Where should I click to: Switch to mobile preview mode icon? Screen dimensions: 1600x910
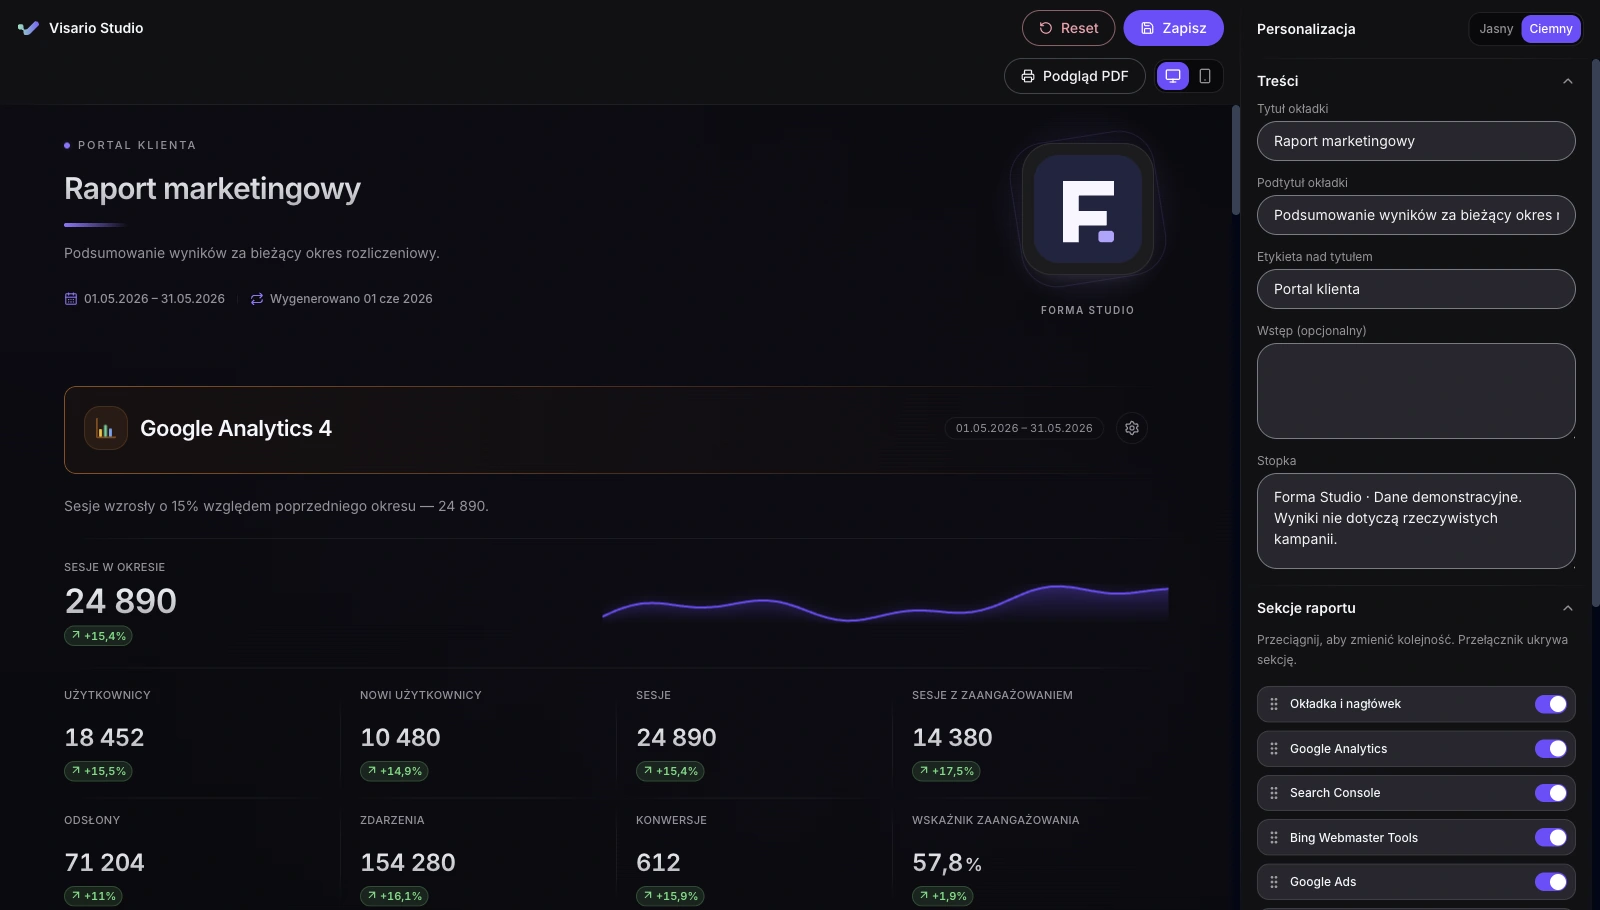[x=1205, y=76]
